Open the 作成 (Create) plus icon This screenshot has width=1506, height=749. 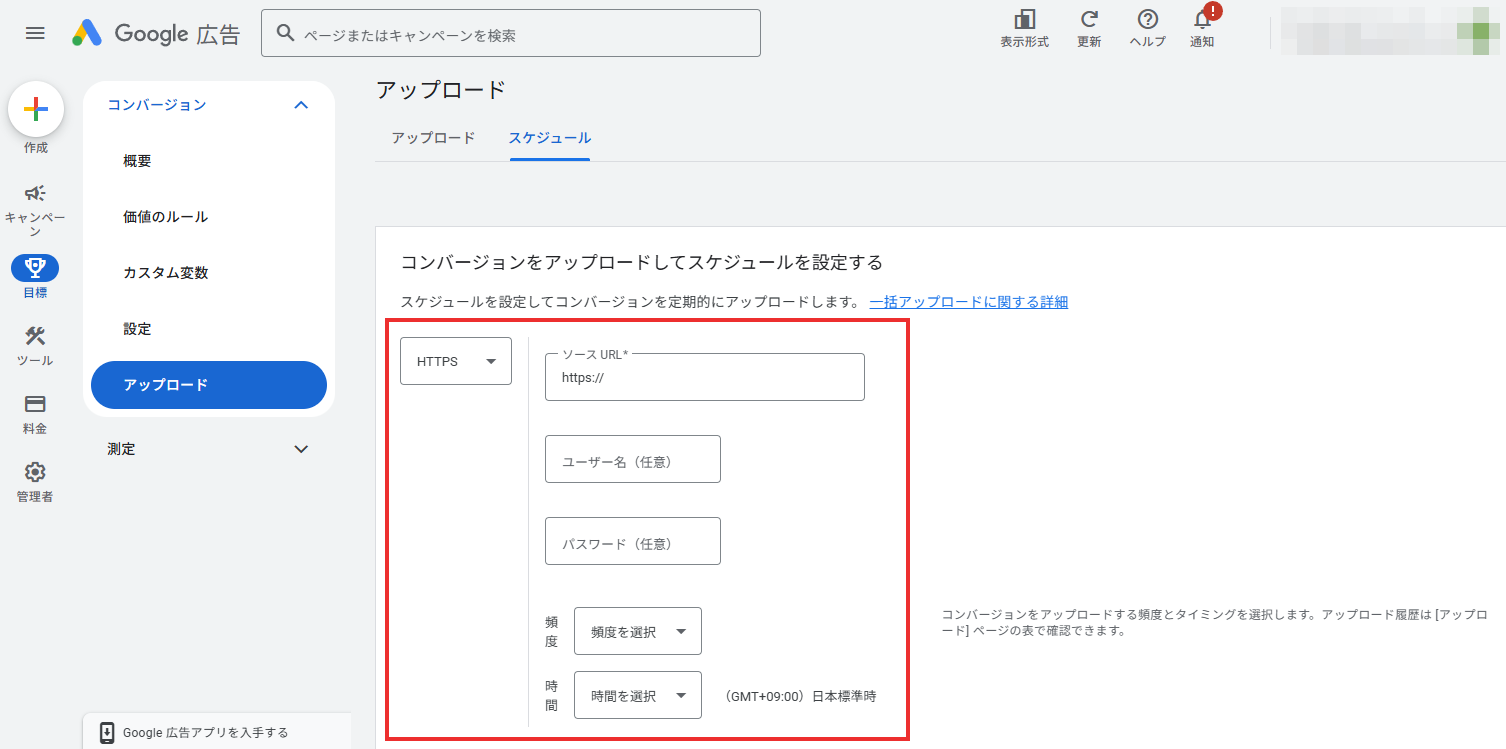[35, 108]
